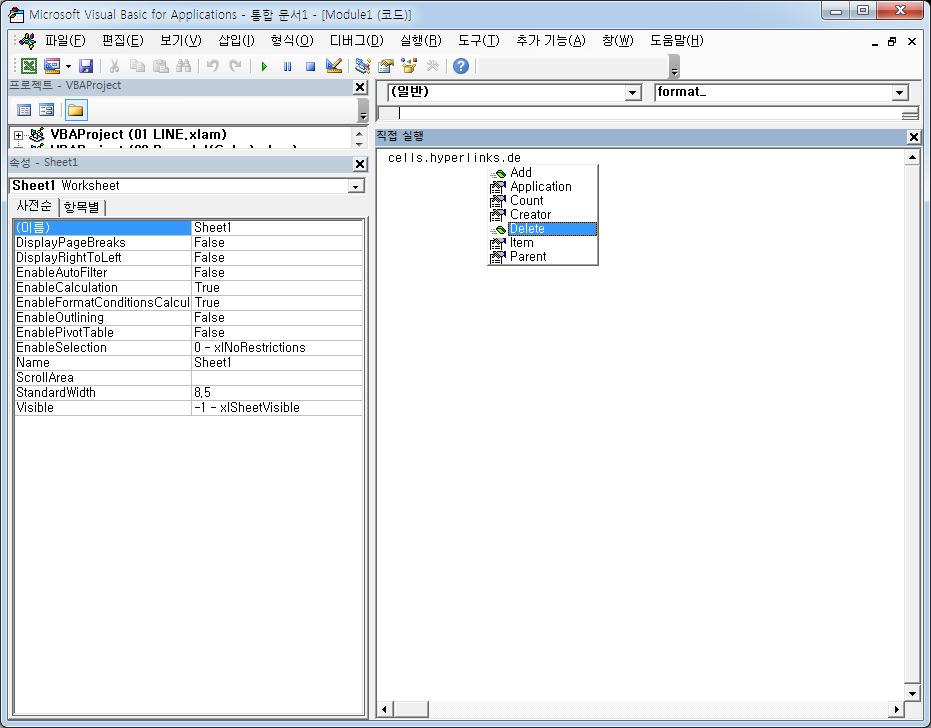Open Project Explorer toolbar icon
The height and width of the screenshot is (728, 931).
(363, 66)
